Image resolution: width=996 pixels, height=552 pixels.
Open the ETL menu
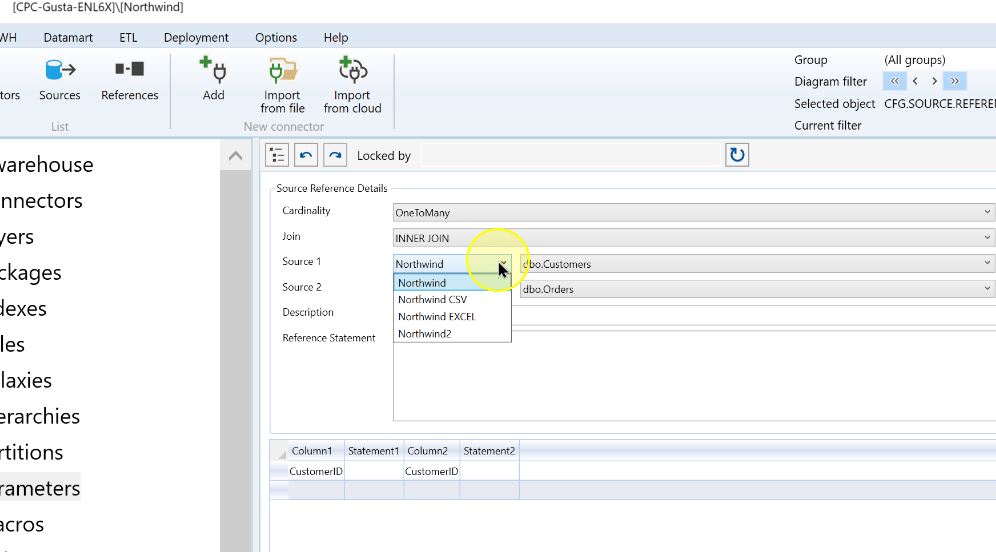point(128,37)
